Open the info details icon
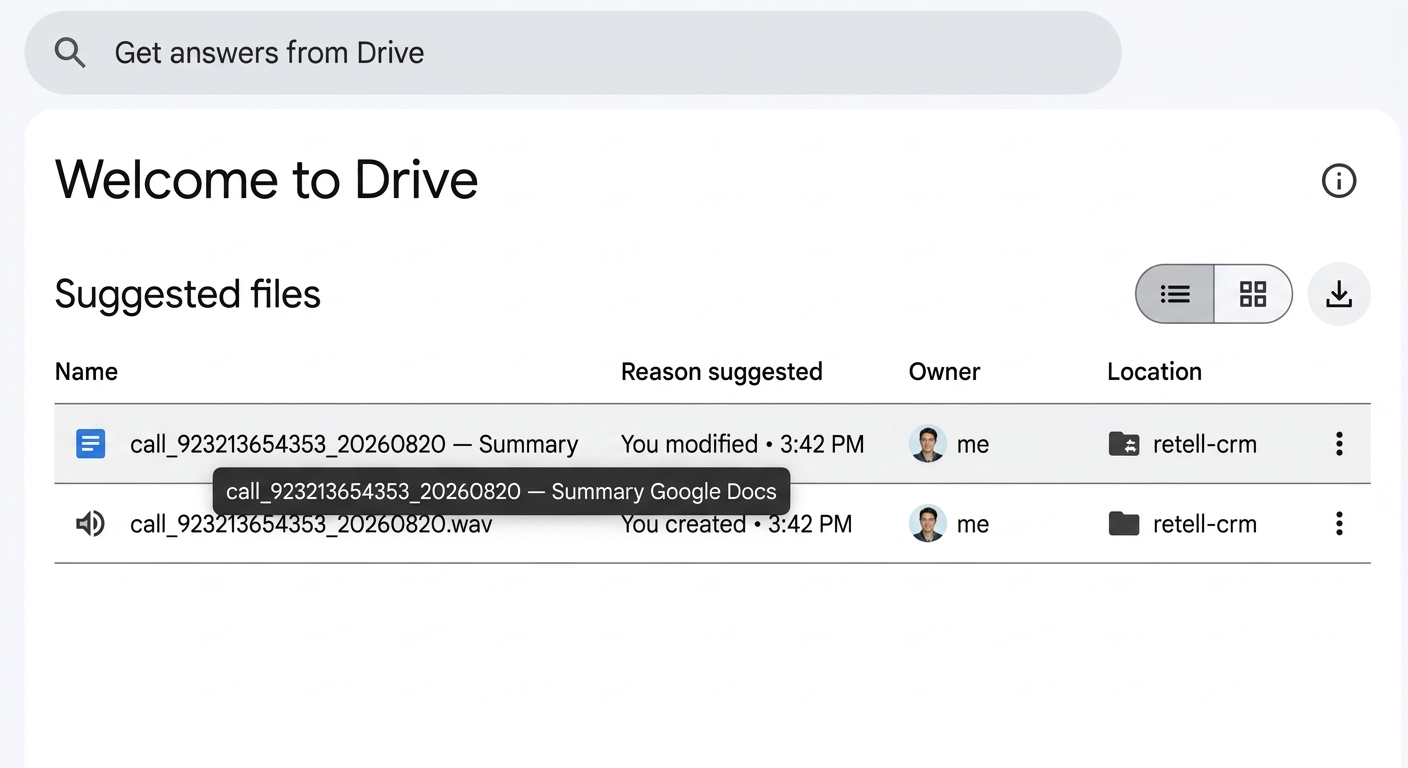 click(1339, 181)
